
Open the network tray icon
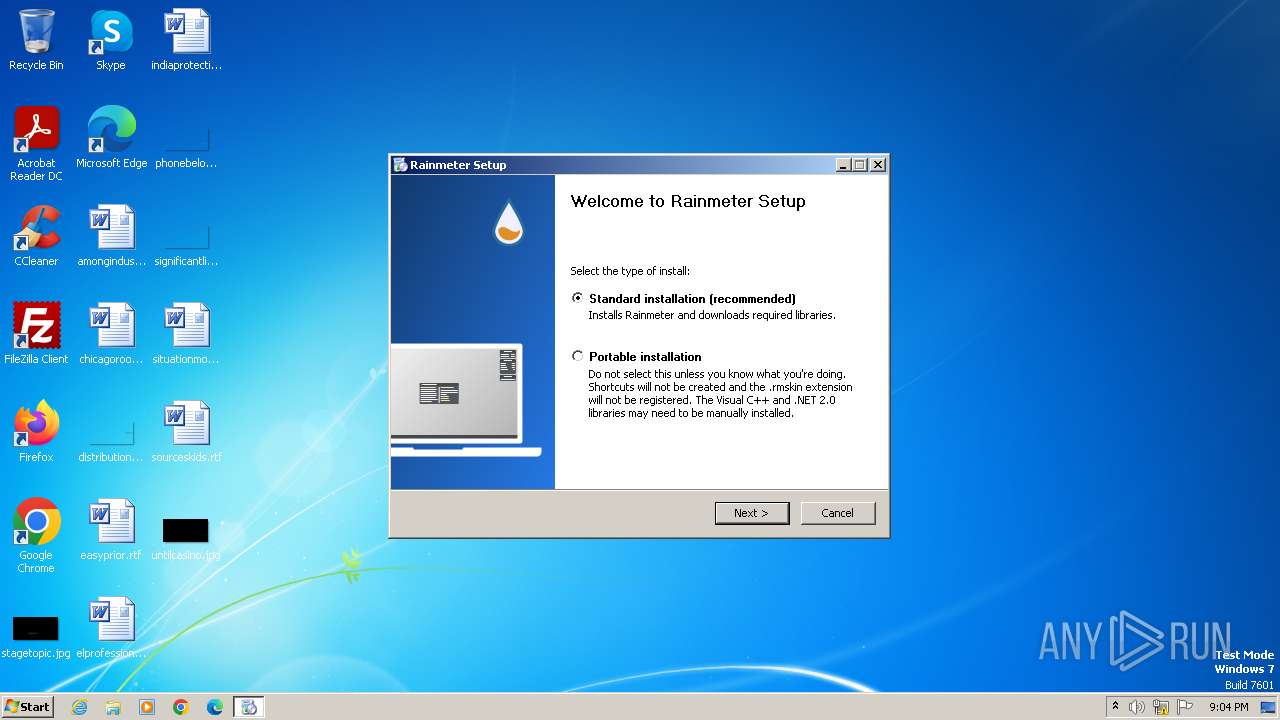(x=1161, y=707)
